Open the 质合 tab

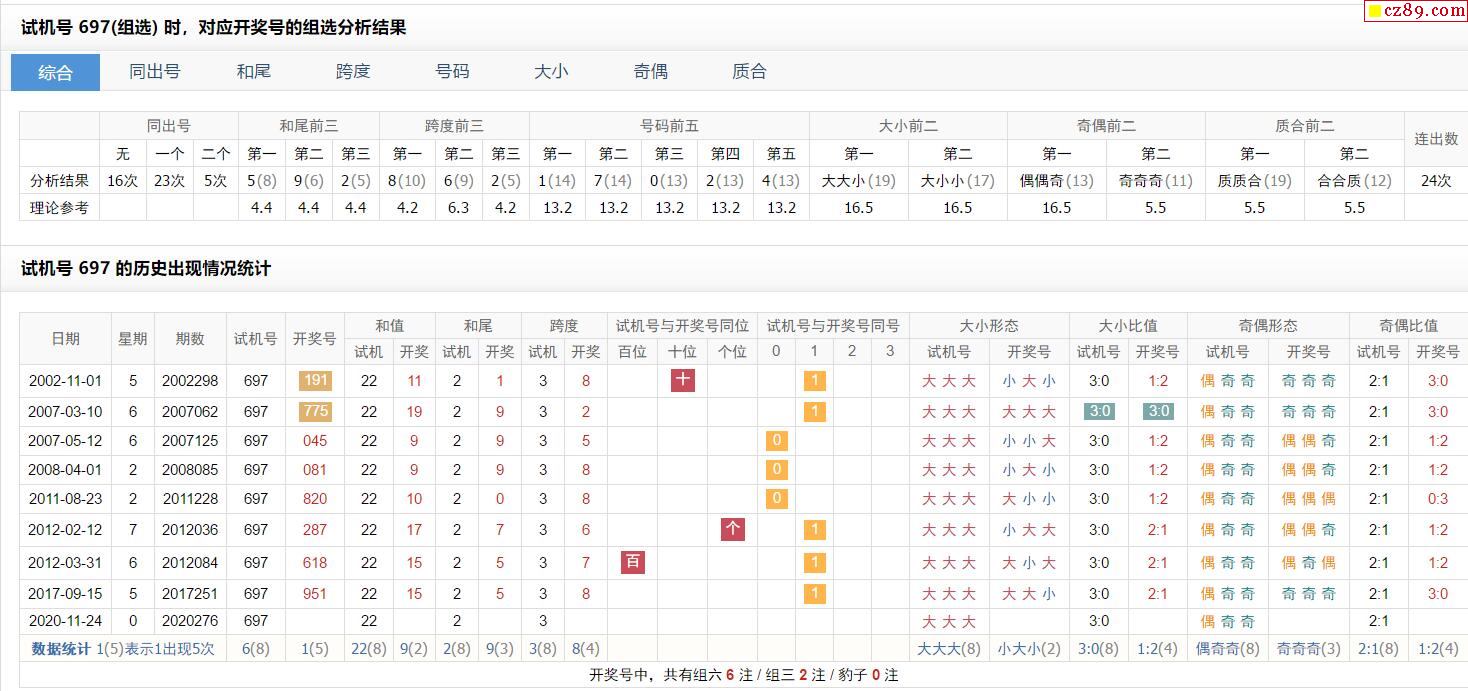pos(749,72)
